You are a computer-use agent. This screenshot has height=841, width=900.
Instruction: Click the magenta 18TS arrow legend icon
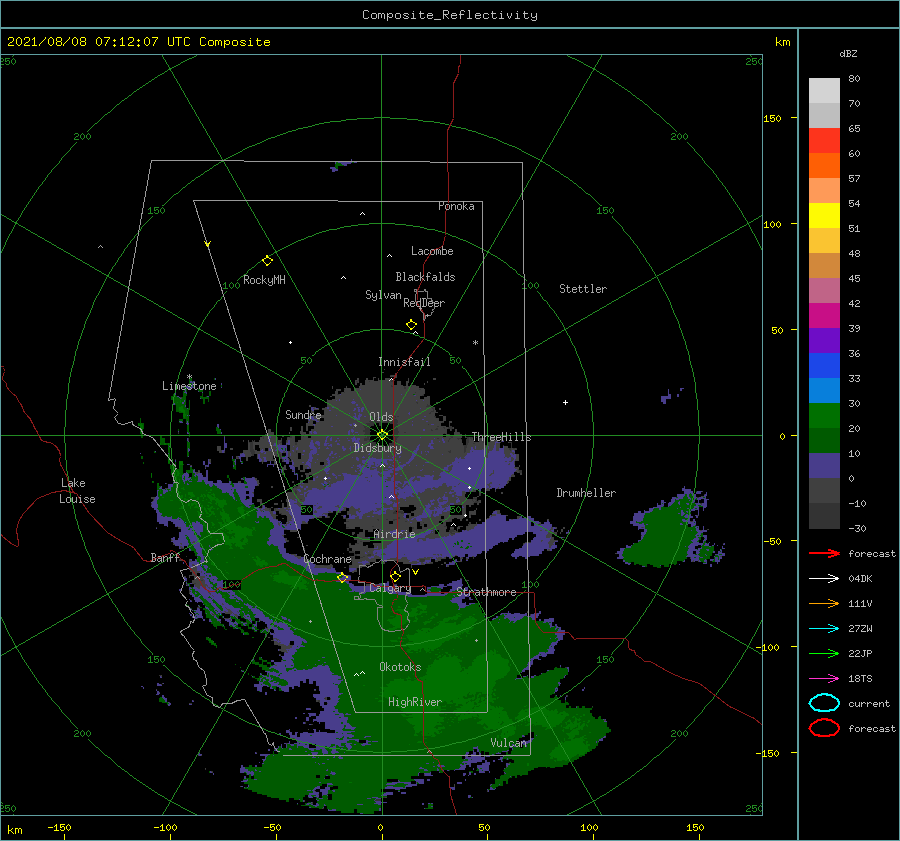point(824,679)
